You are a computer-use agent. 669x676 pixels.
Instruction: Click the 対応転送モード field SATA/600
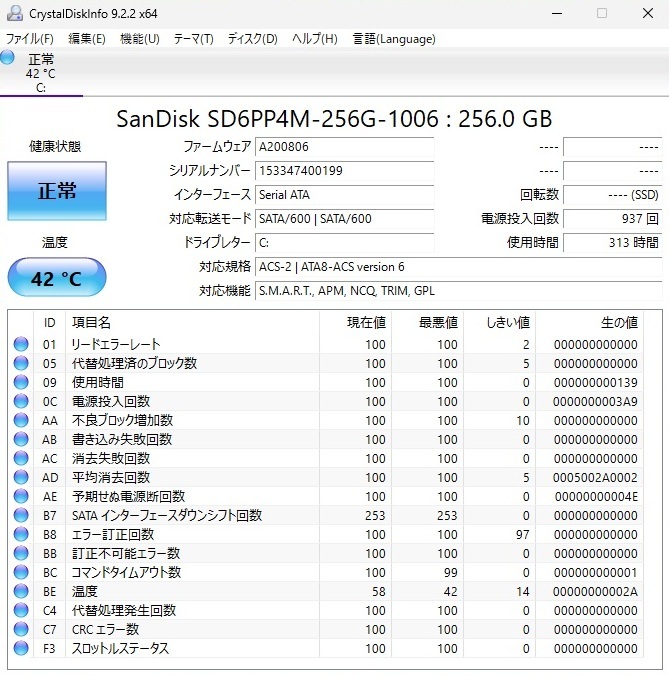(x=344, y=219)
